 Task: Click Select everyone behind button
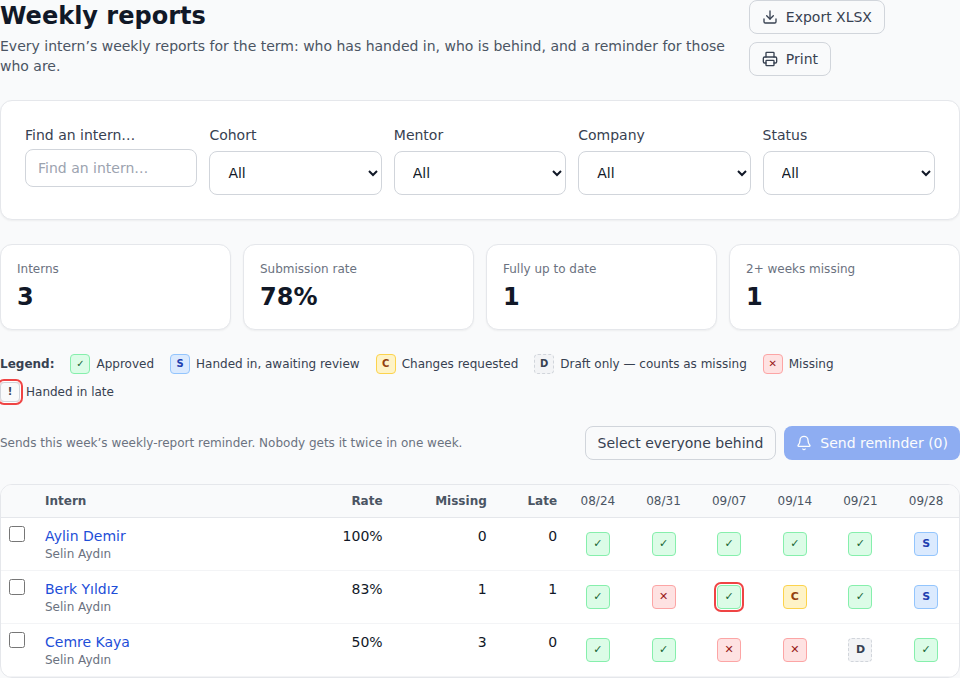click(x=680, y=443)
